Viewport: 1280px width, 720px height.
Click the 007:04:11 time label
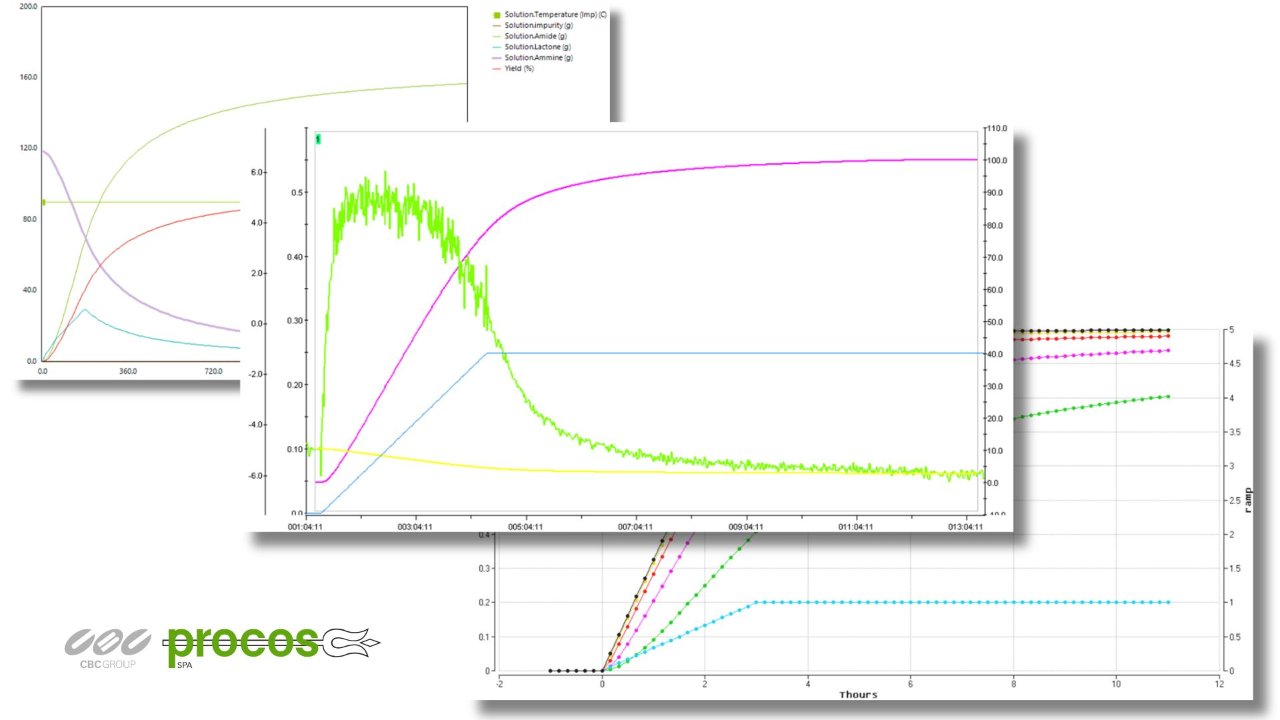point(636,526)
